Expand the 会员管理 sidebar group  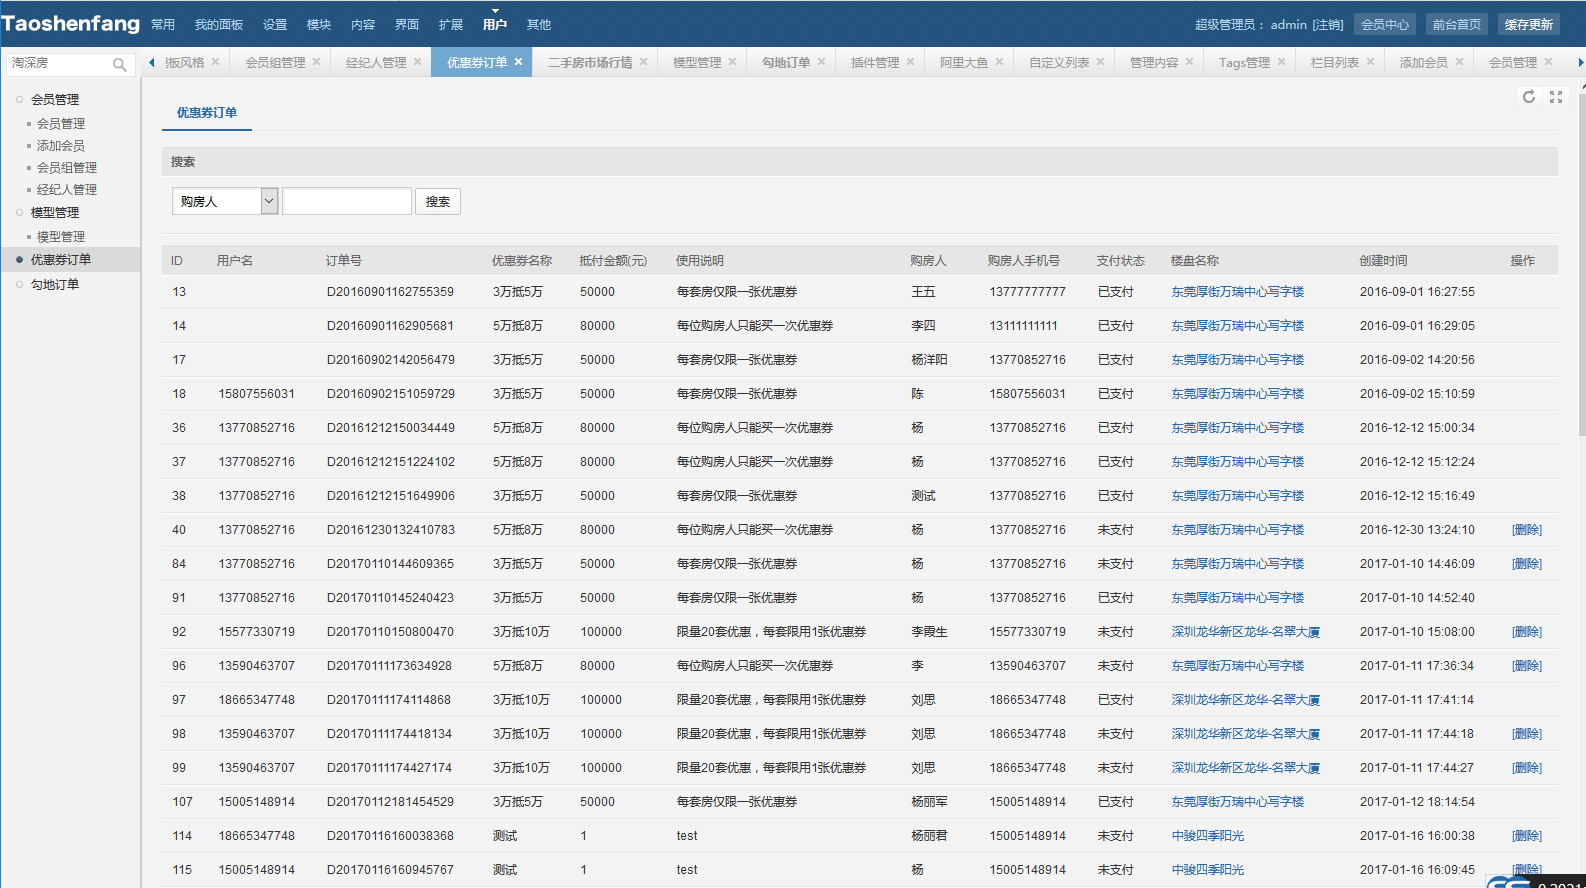(54, 100)
